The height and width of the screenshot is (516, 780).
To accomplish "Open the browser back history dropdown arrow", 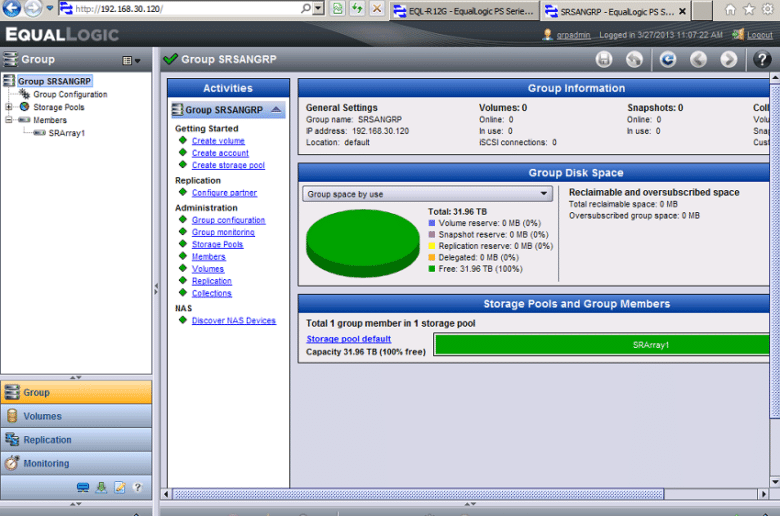I will 50,8.
